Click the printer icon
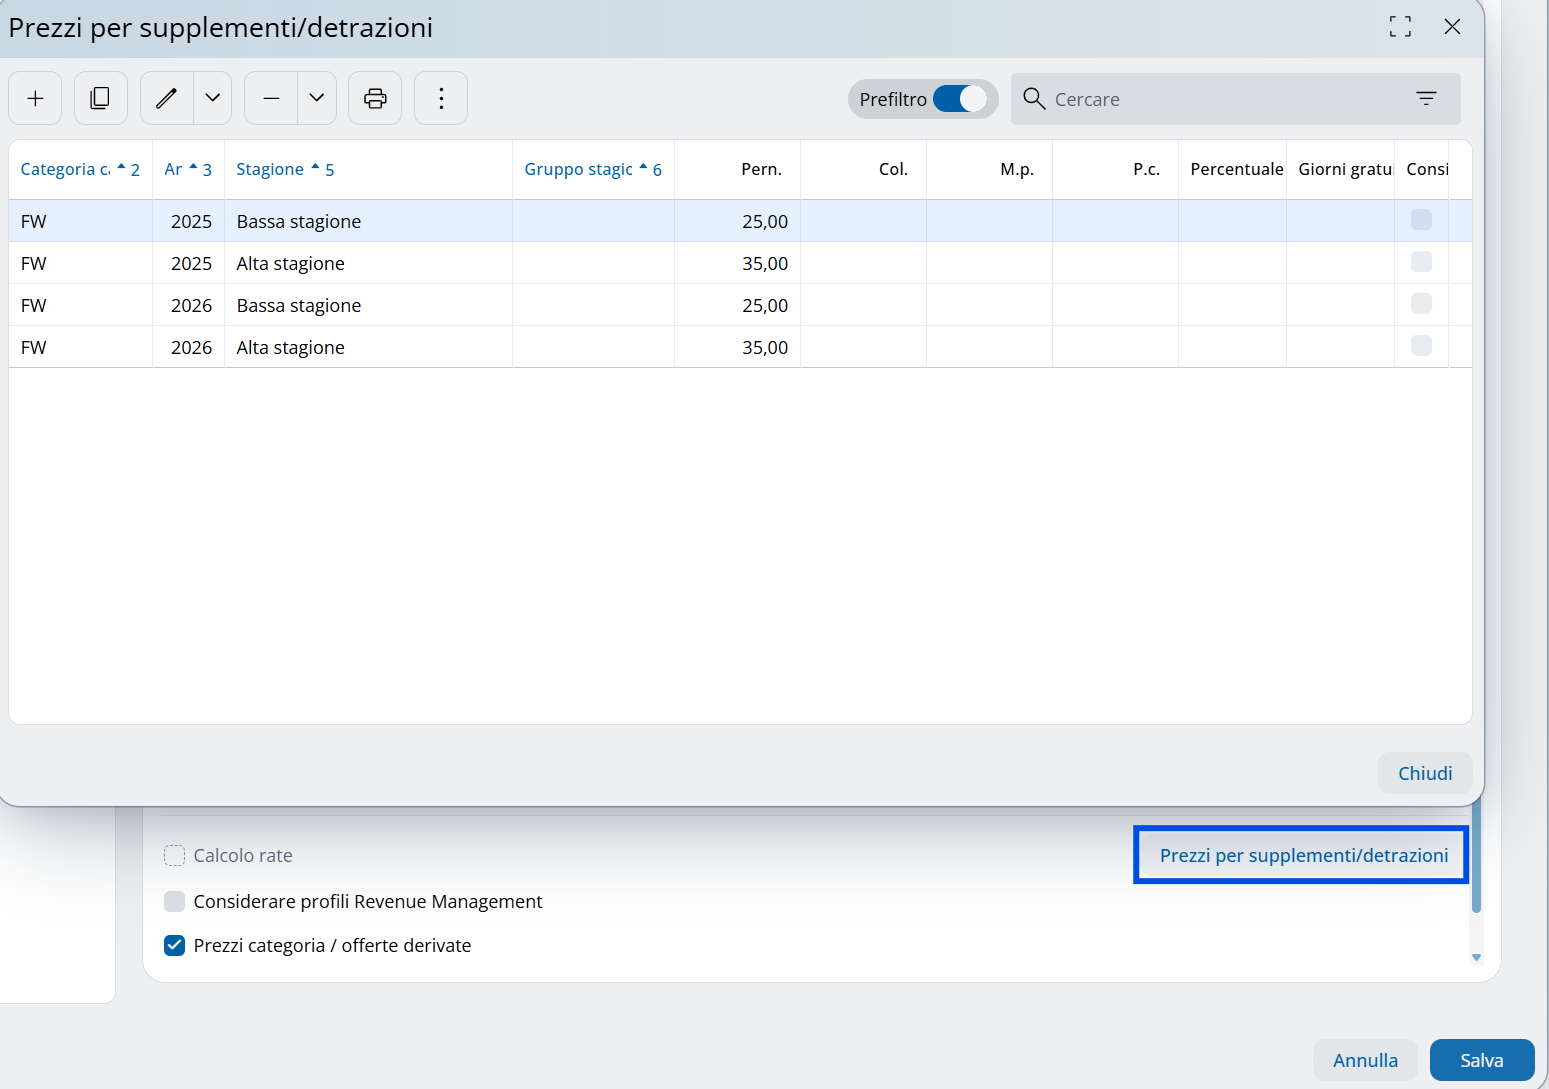The height and width of the screenshot is (1089, 1549). 375,98
